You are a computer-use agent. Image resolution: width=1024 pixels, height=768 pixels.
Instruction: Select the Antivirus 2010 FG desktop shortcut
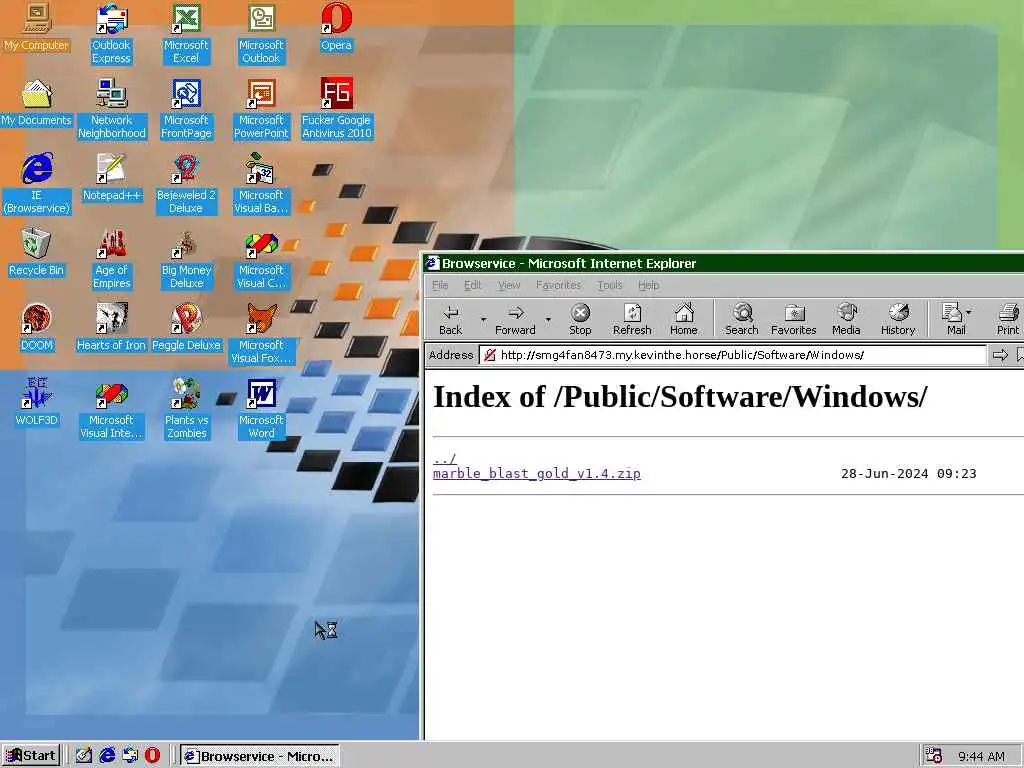[x=336, y=109]
